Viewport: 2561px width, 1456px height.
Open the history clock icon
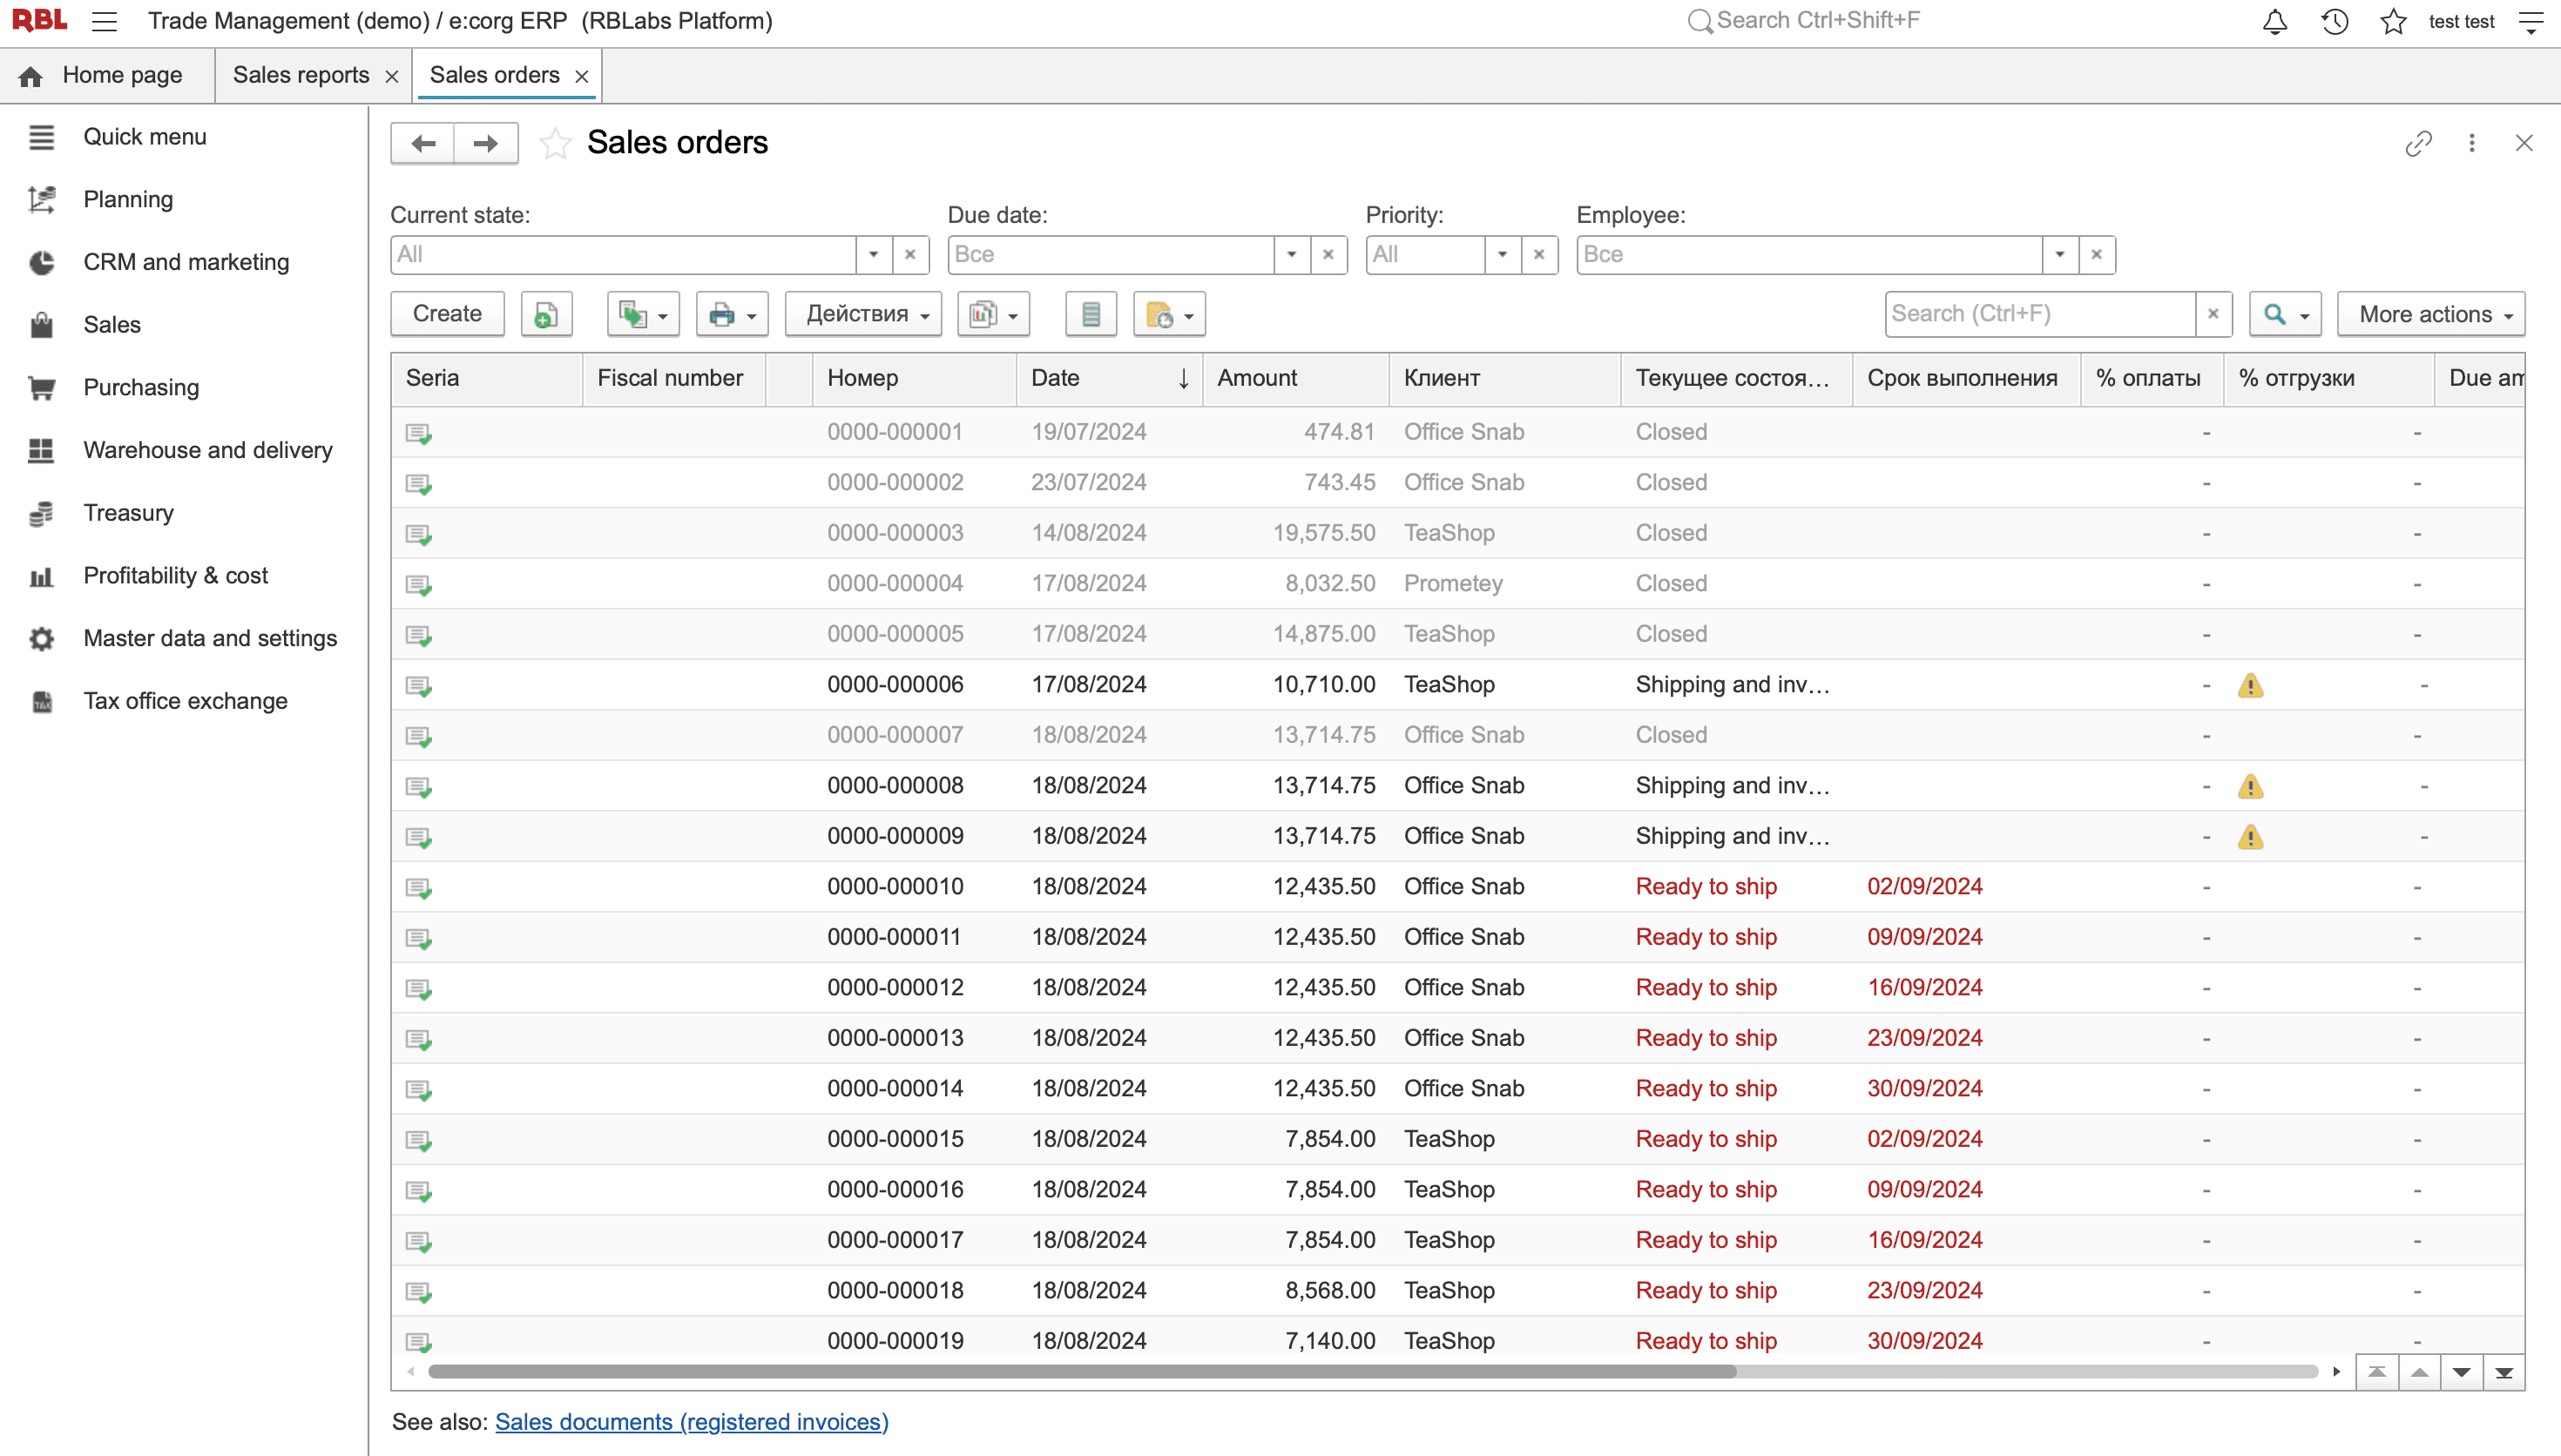coord(2334,22)
